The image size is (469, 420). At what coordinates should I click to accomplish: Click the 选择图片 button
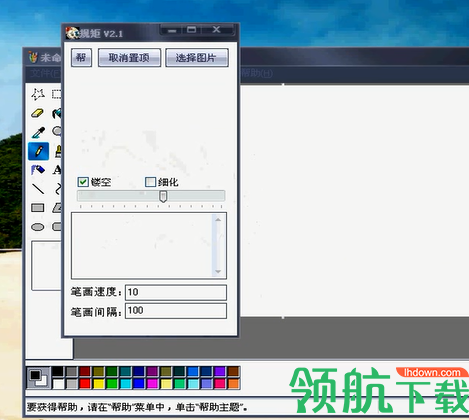pos(197,58)
